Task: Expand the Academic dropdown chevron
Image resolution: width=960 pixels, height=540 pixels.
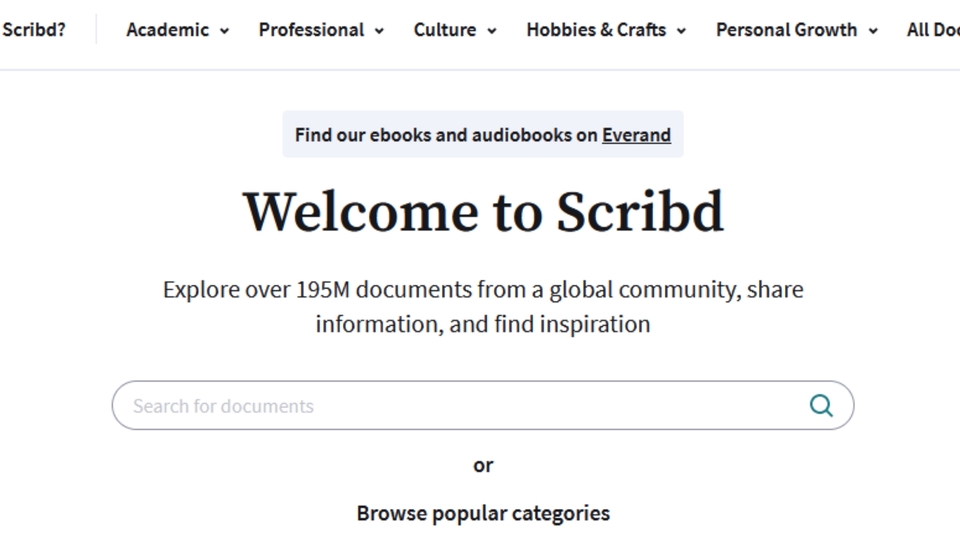Action: point(225,31)
